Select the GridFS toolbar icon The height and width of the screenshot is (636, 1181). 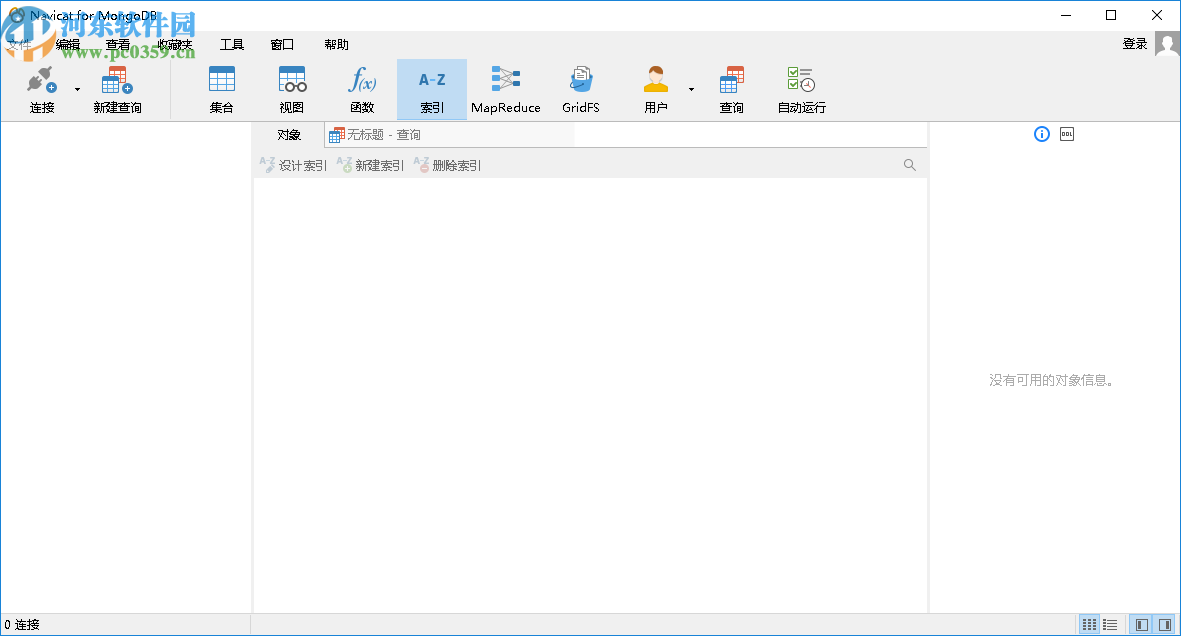[x=581, y=80]
